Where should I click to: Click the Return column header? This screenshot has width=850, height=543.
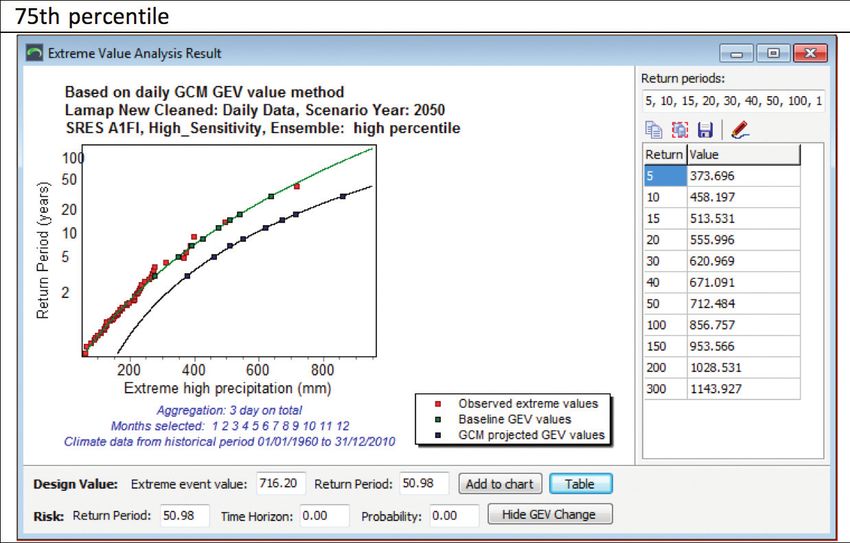(x=665, y=154)
